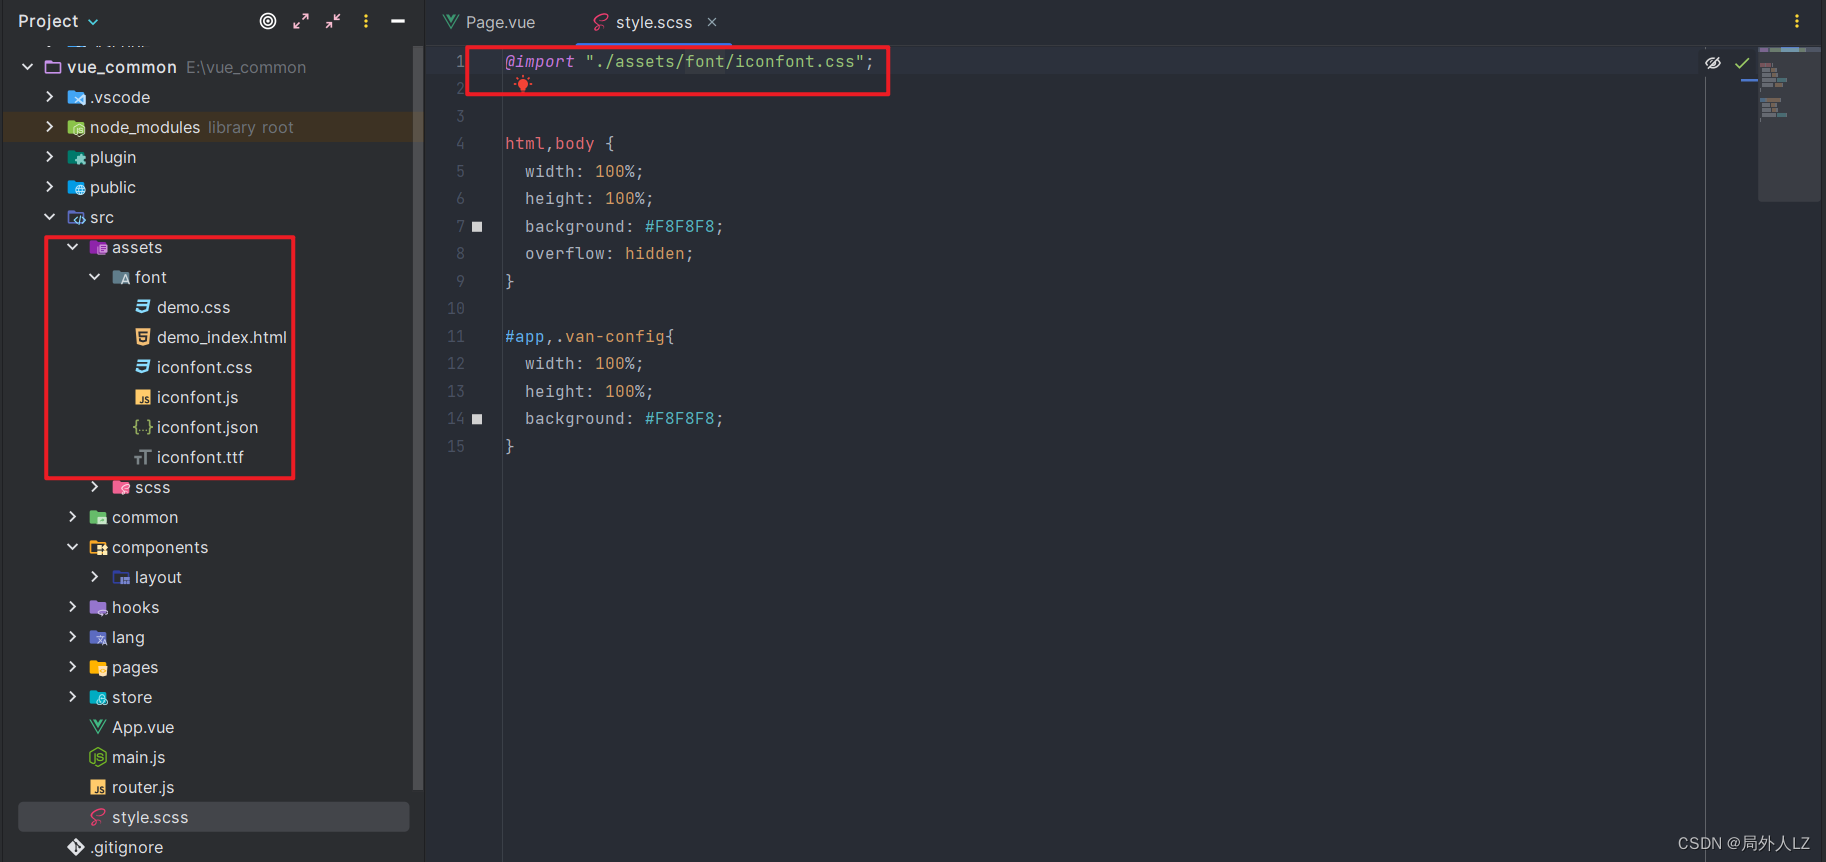Click 'overflow: hidden;' in the editor

[x=609, y=254]
